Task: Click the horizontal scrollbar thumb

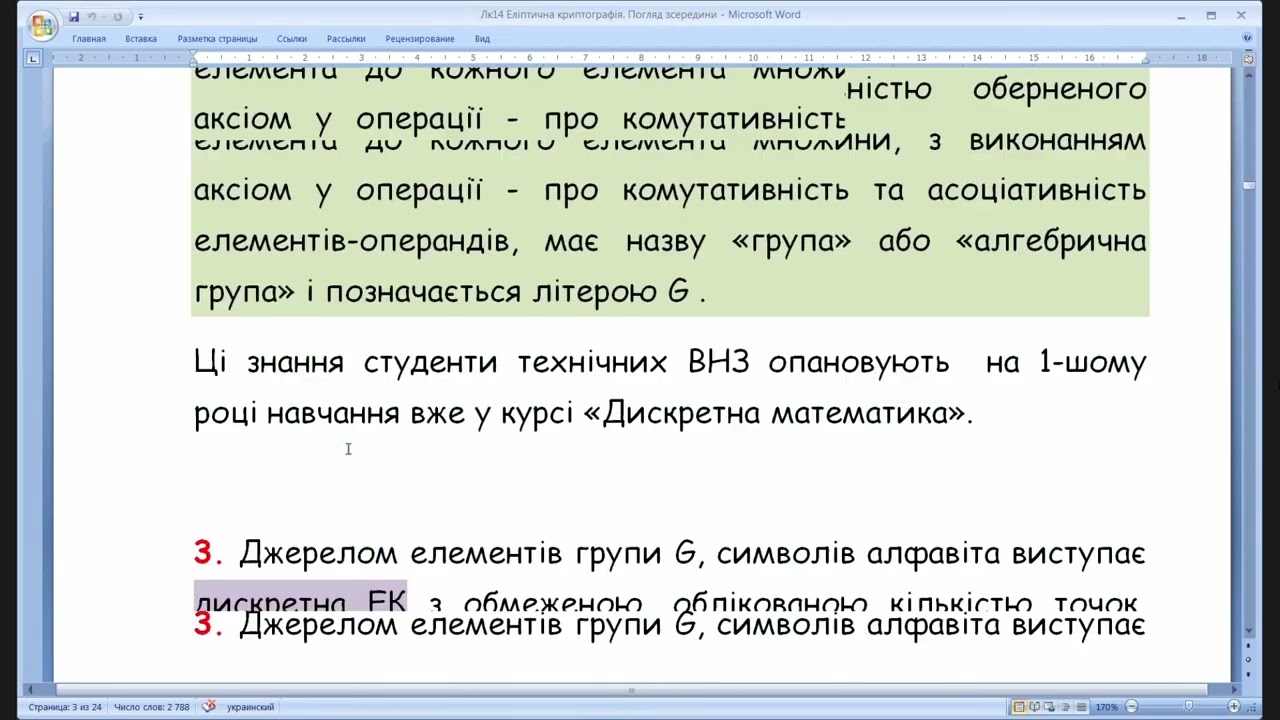Action: point(631,690)
